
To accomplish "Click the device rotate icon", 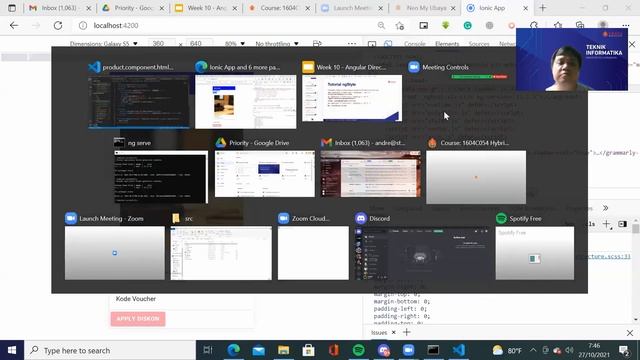I will click(x=317, y=44).
